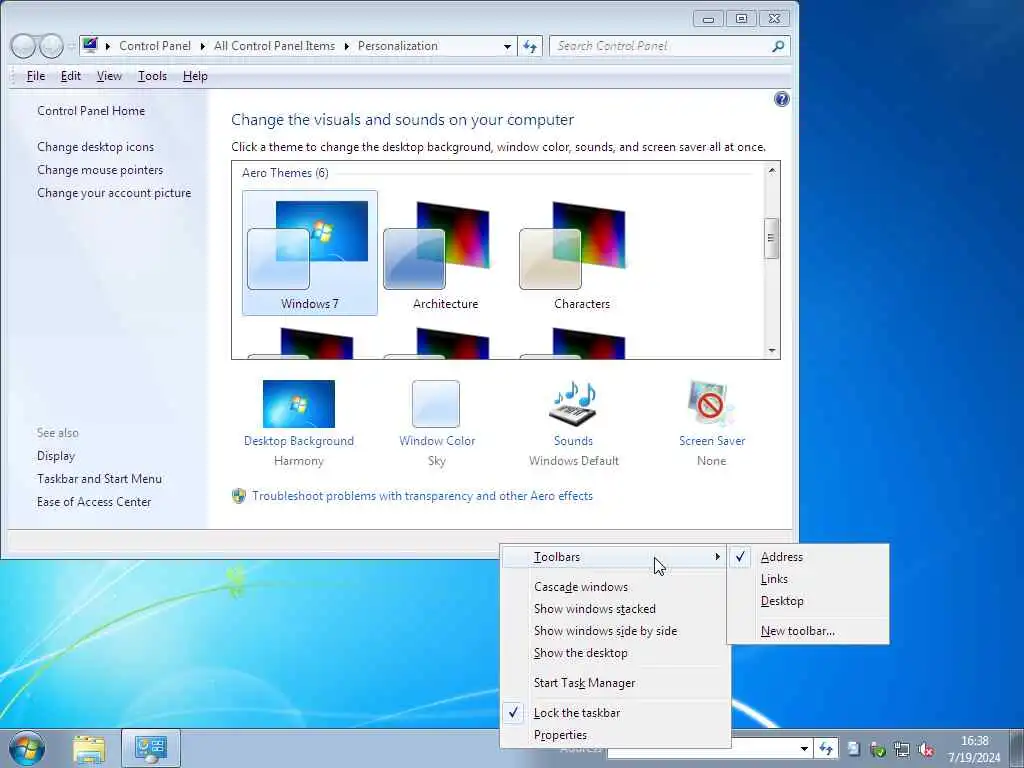Click Change desktop icons link
Image resolution: width=1024 pixels, height=768 pixels.
pyautogui.click(x=95, y=147)
